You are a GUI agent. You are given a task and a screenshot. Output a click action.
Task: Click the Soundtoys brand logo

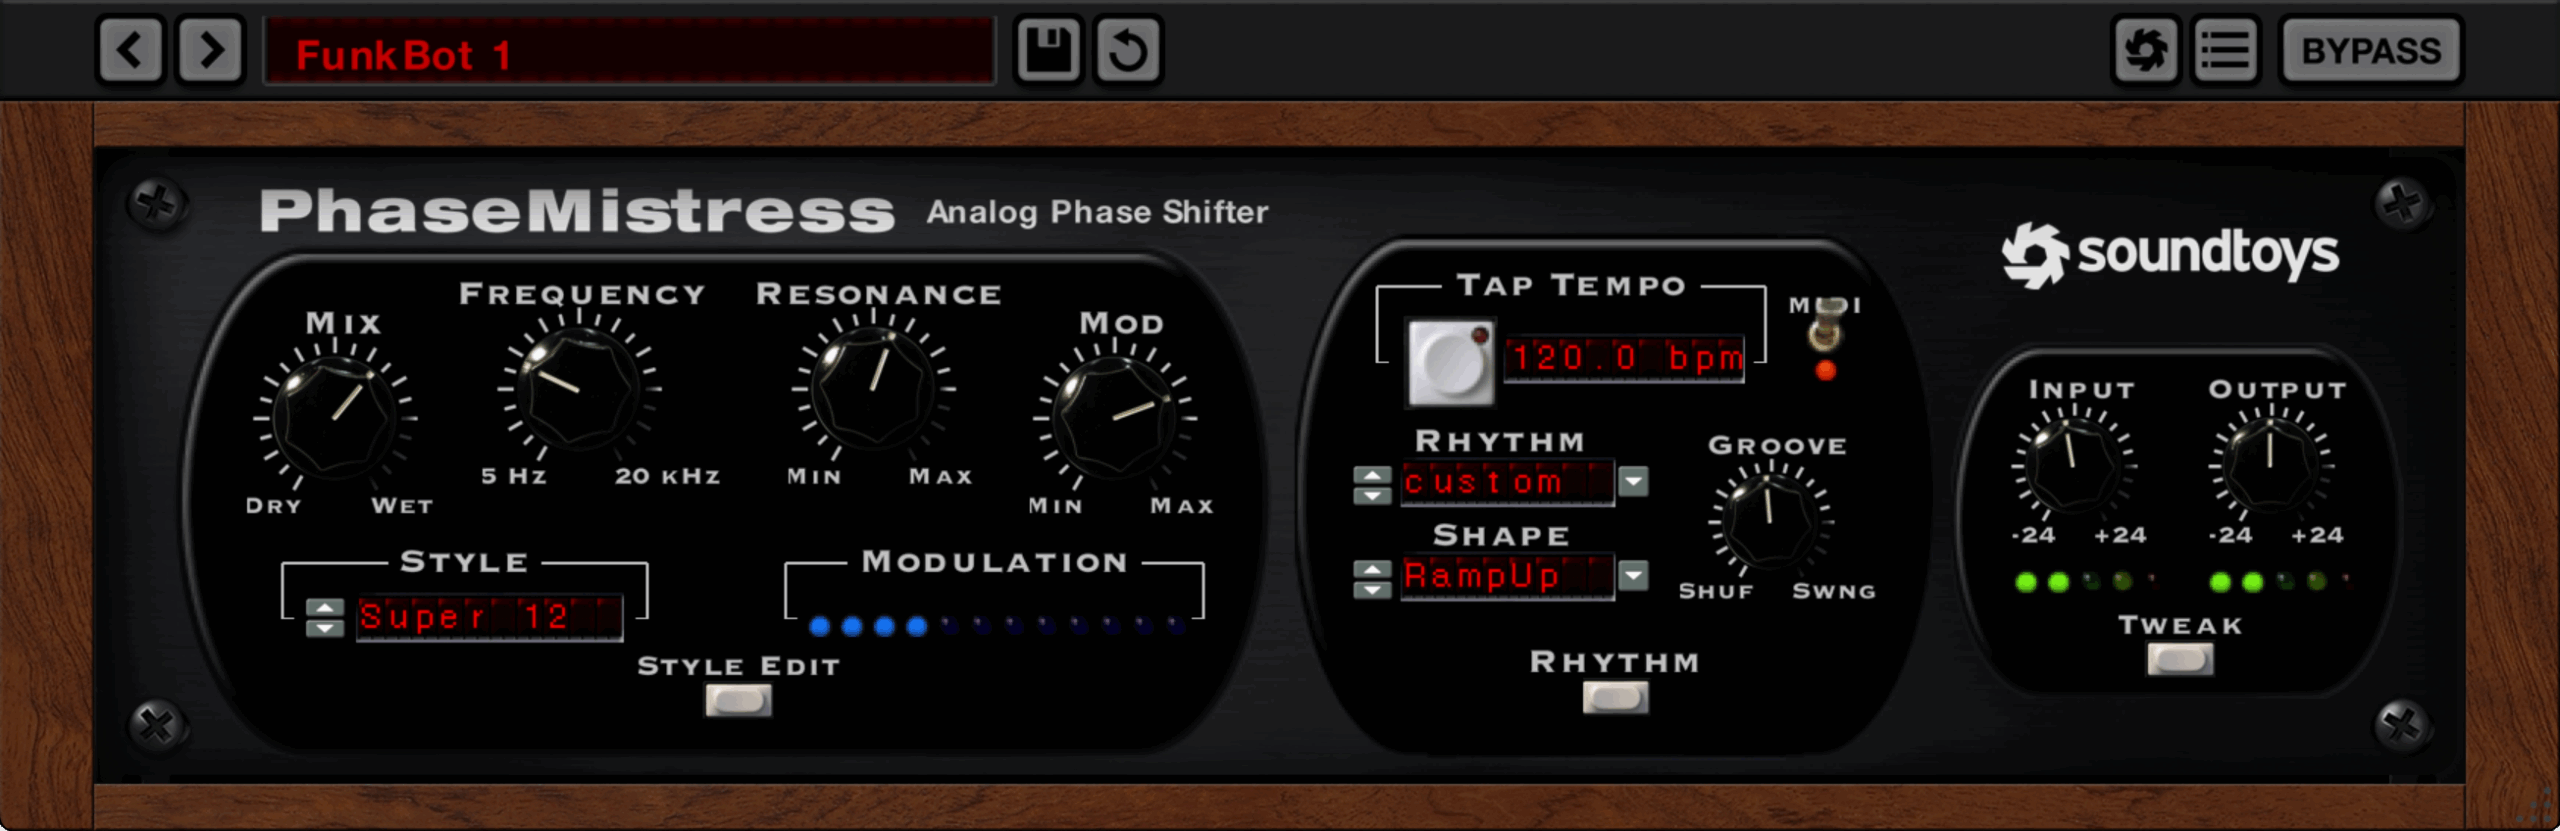tap(2170, 254)
